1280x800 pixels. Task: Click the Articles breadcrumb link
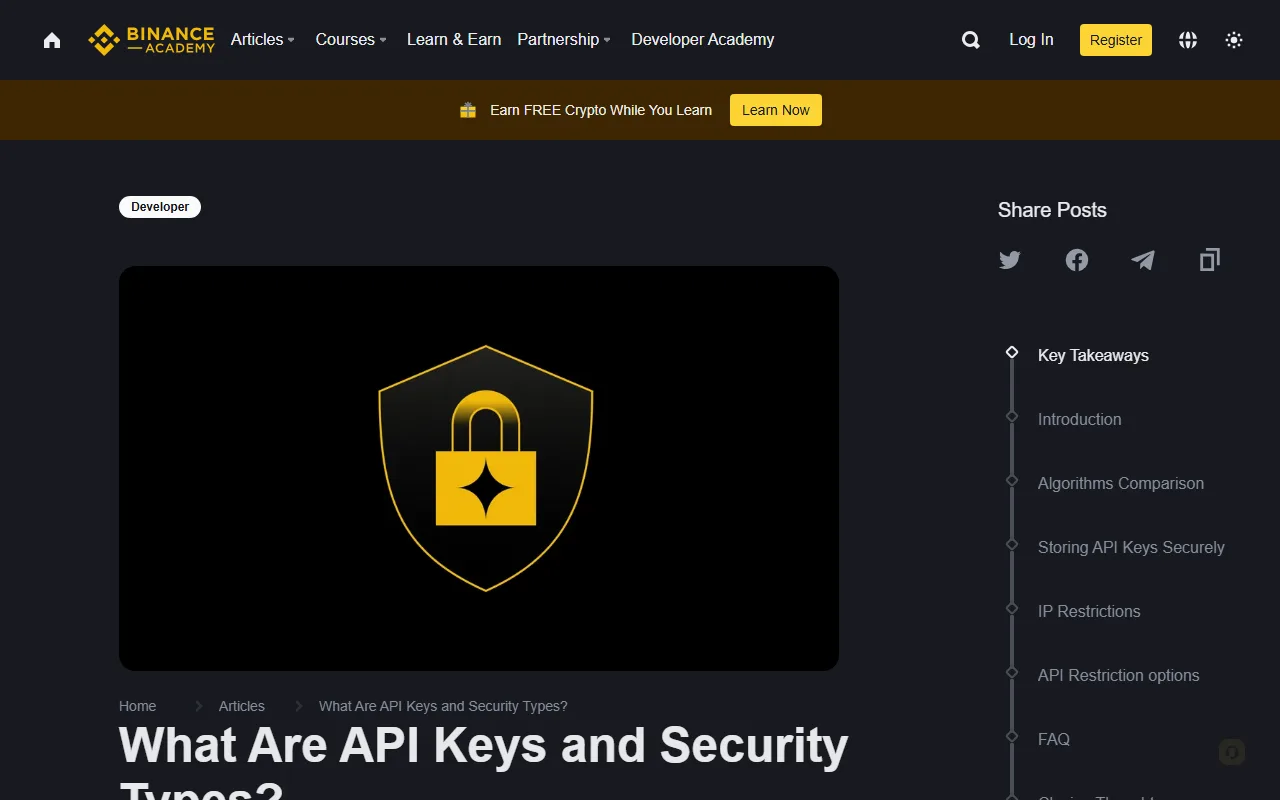click(x=242, y=706)
